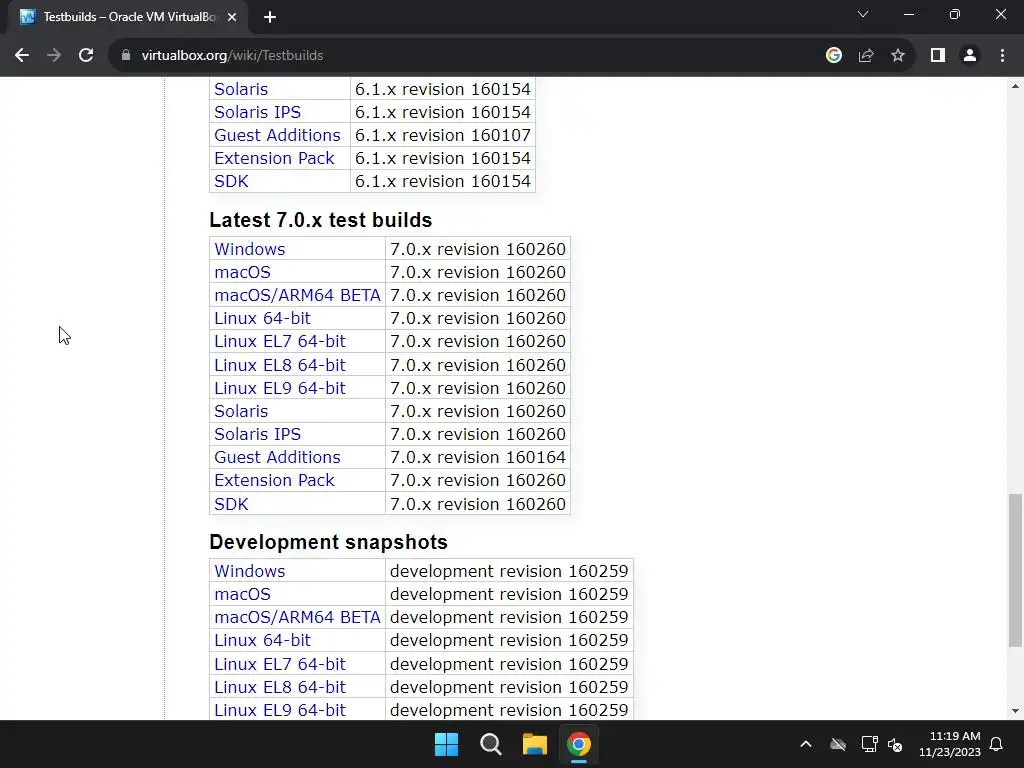
Task: Open the 7.0.x Linux 64-bit link
Action: 263,318
